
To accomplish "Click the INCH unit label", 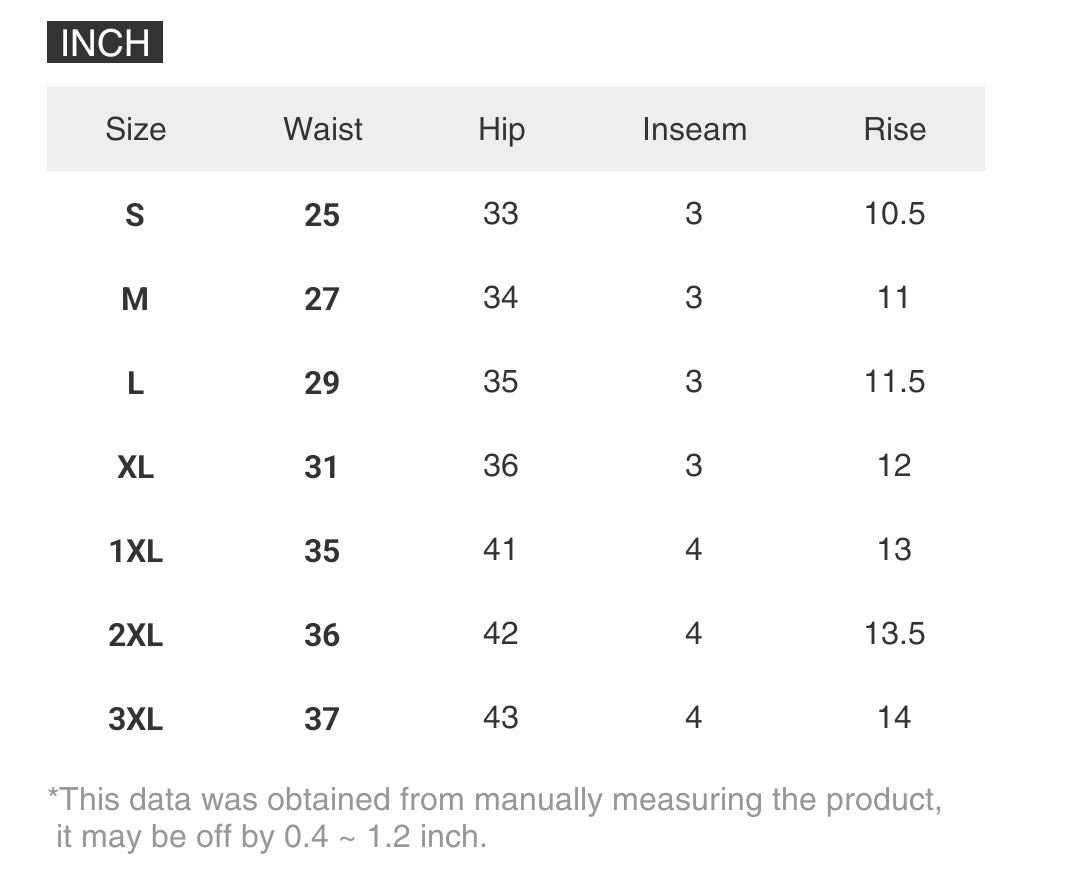I will (105, 43).
